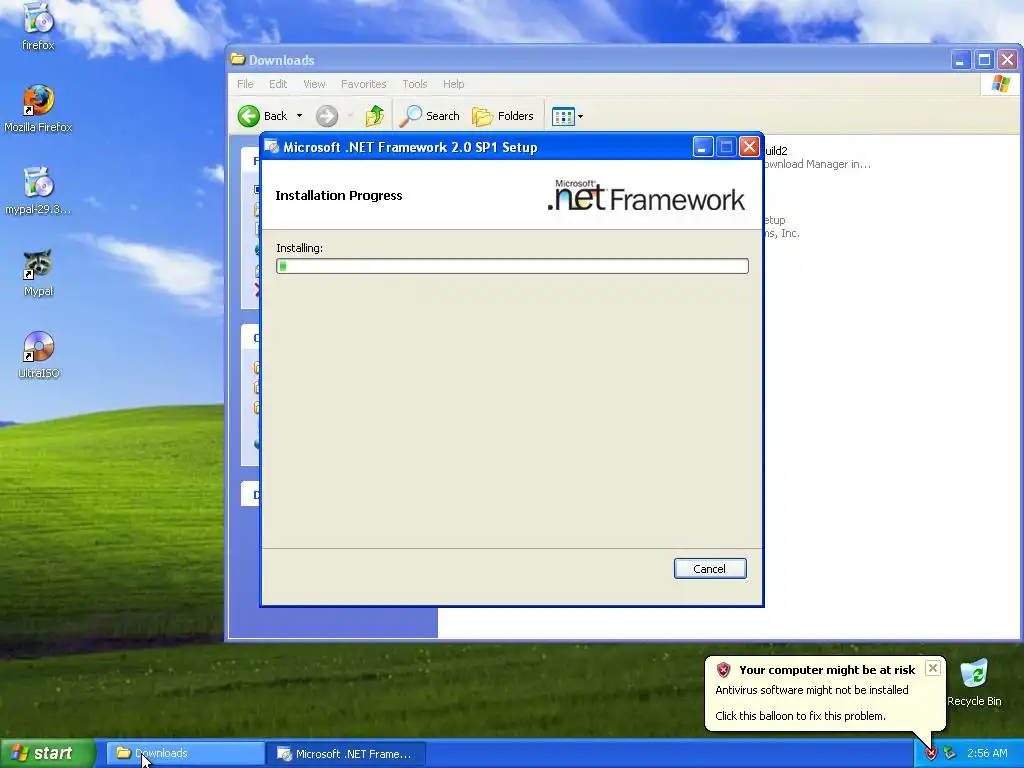Cancel the .NET Framework installation

(710, 568)
